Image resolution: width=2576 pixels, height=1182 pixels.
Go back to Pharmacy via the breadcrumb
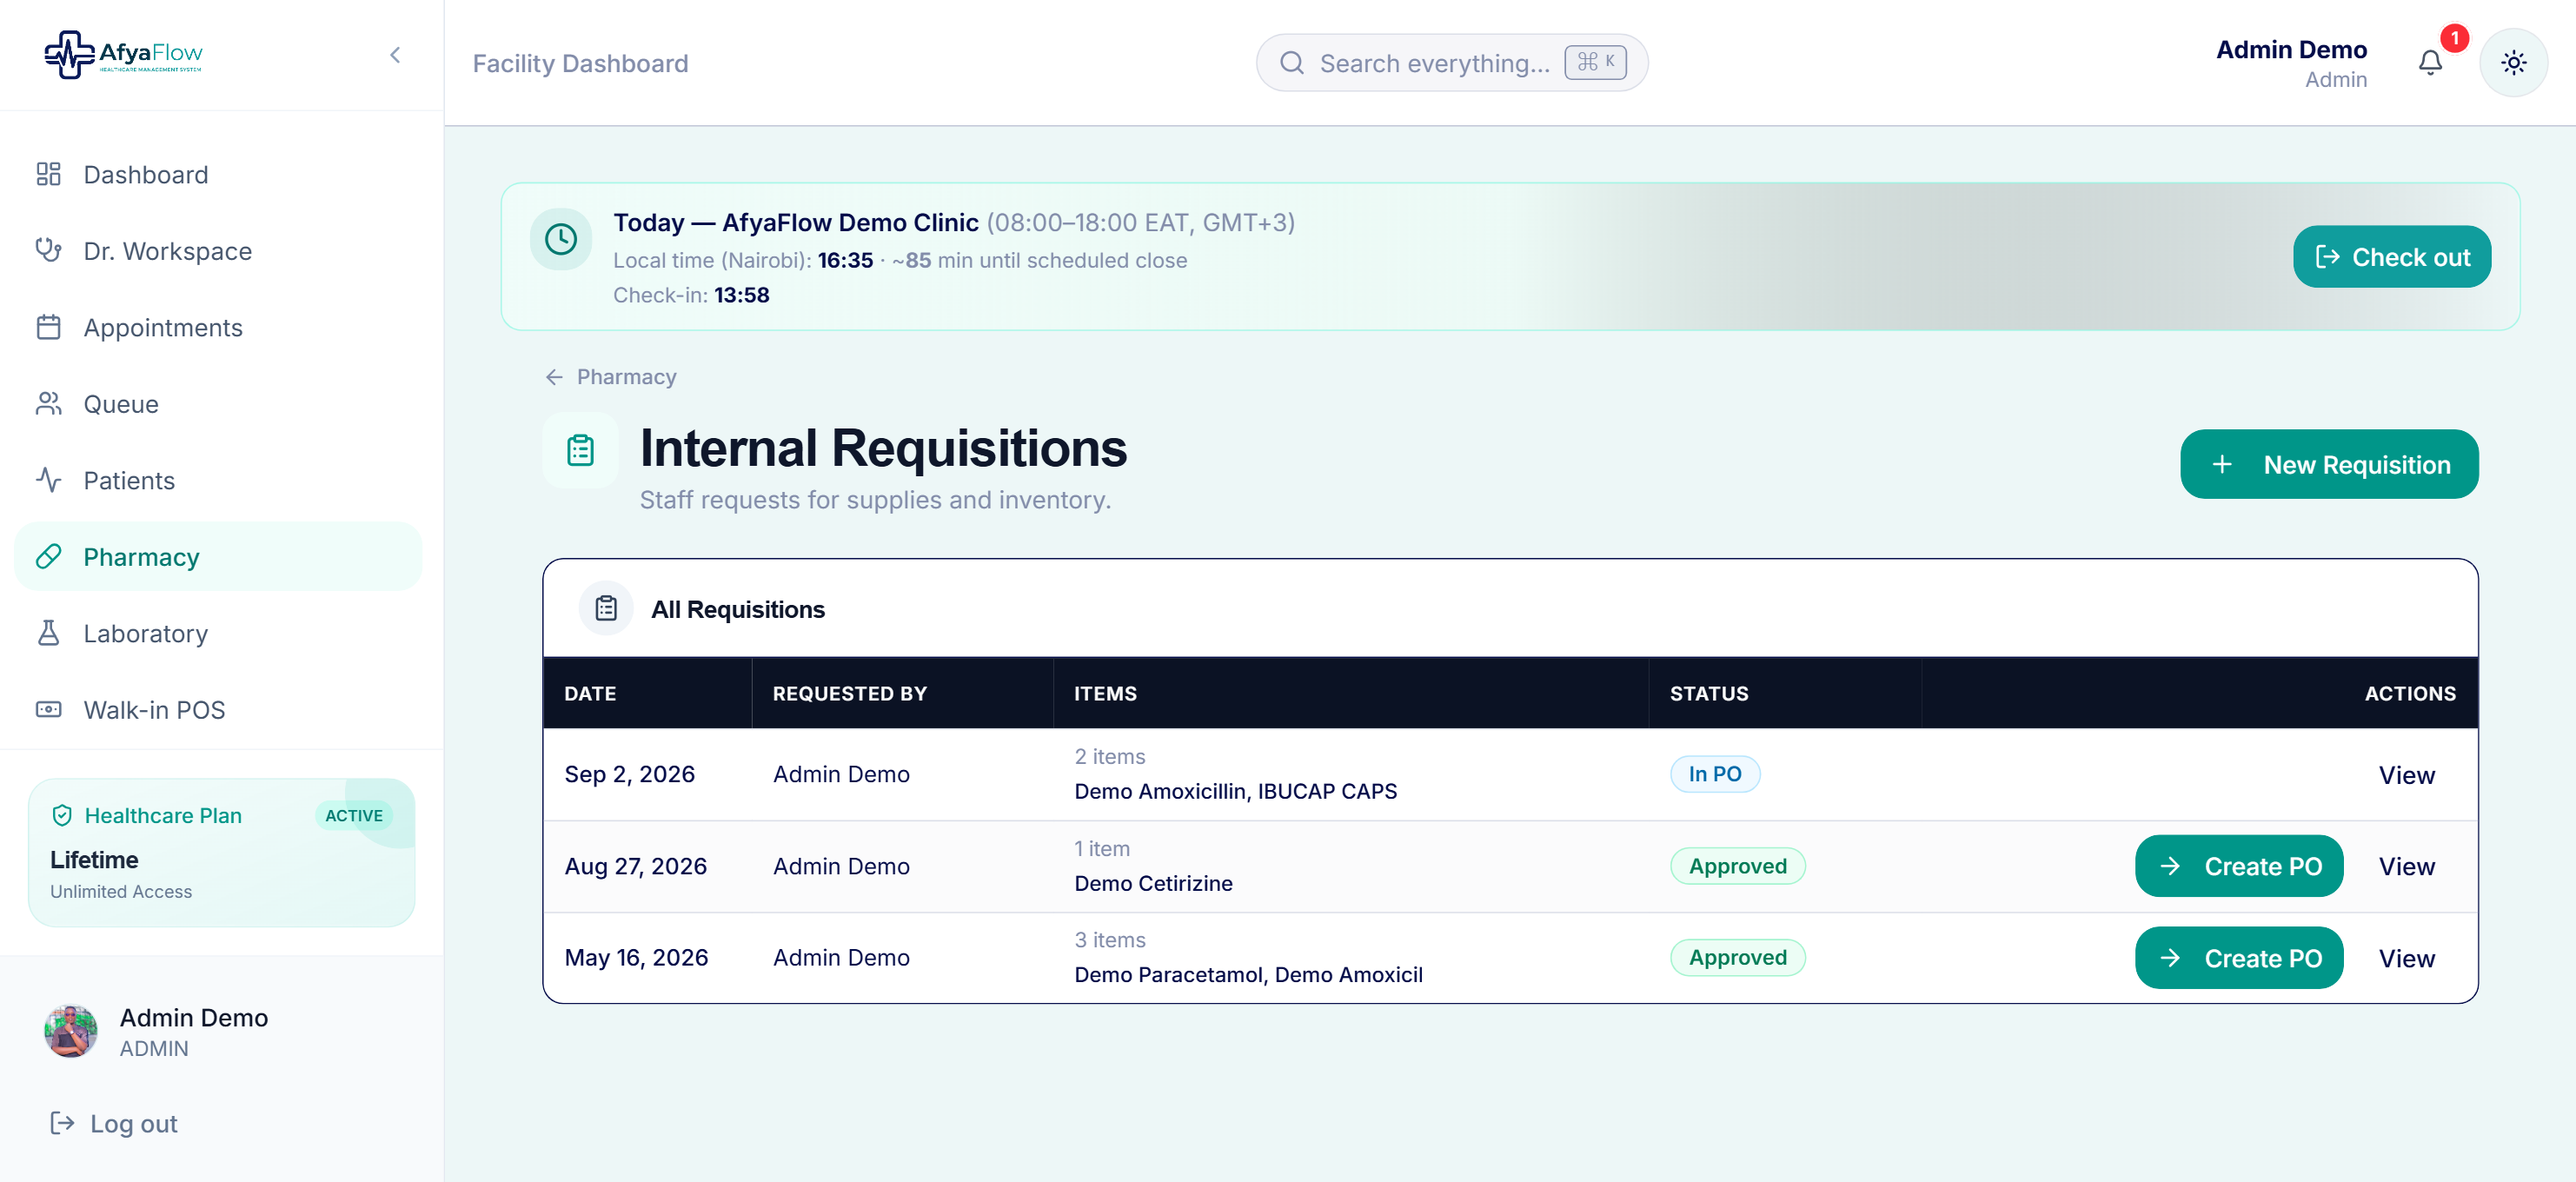[626, 377]
